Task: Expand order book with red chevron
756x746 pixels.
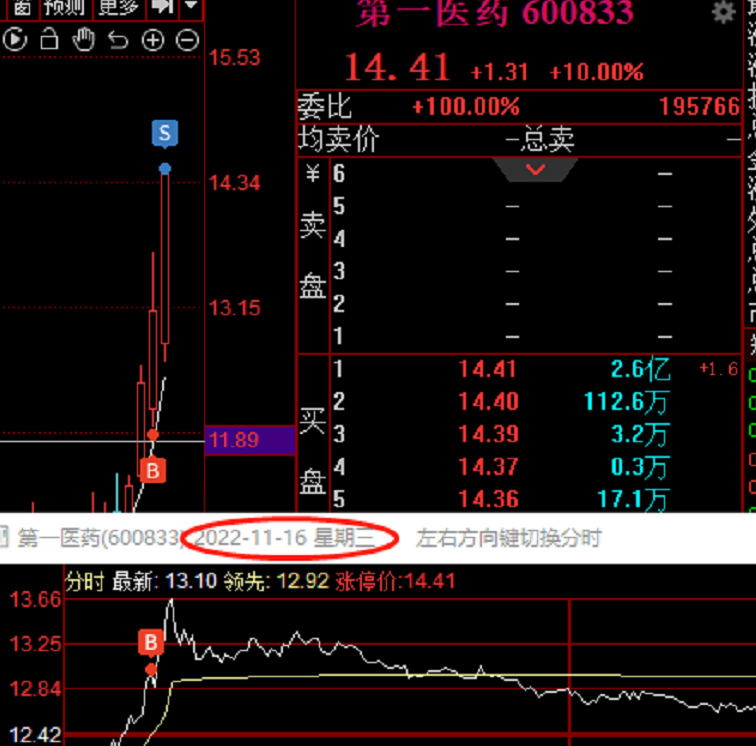Action: point(535,169)
